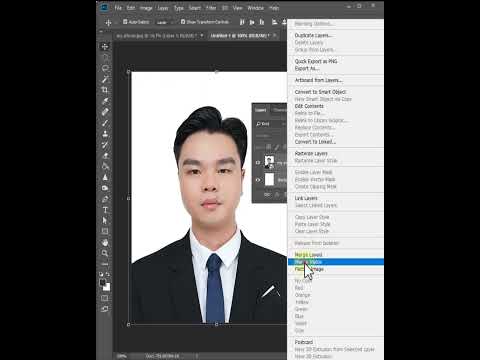Select the Blur tool
The width and height of the screenshot is (480, 360).
(105, 177)
